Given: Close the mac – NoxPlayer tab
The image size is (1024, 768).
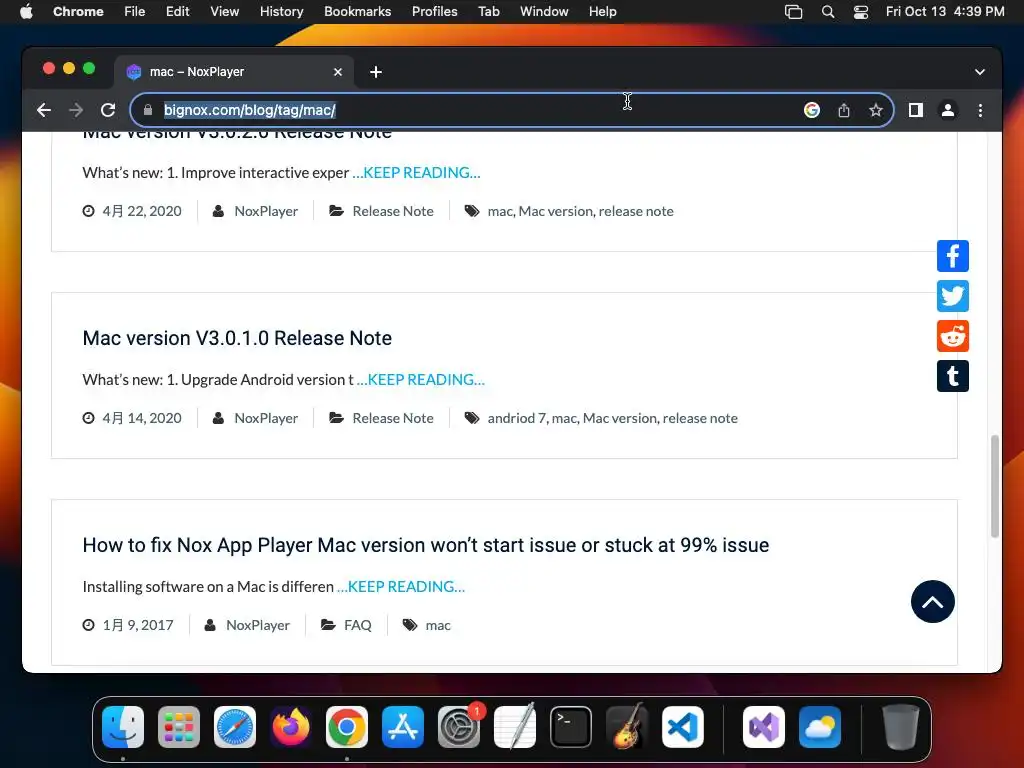Looking at the screenshot, I should click(338, 72).
